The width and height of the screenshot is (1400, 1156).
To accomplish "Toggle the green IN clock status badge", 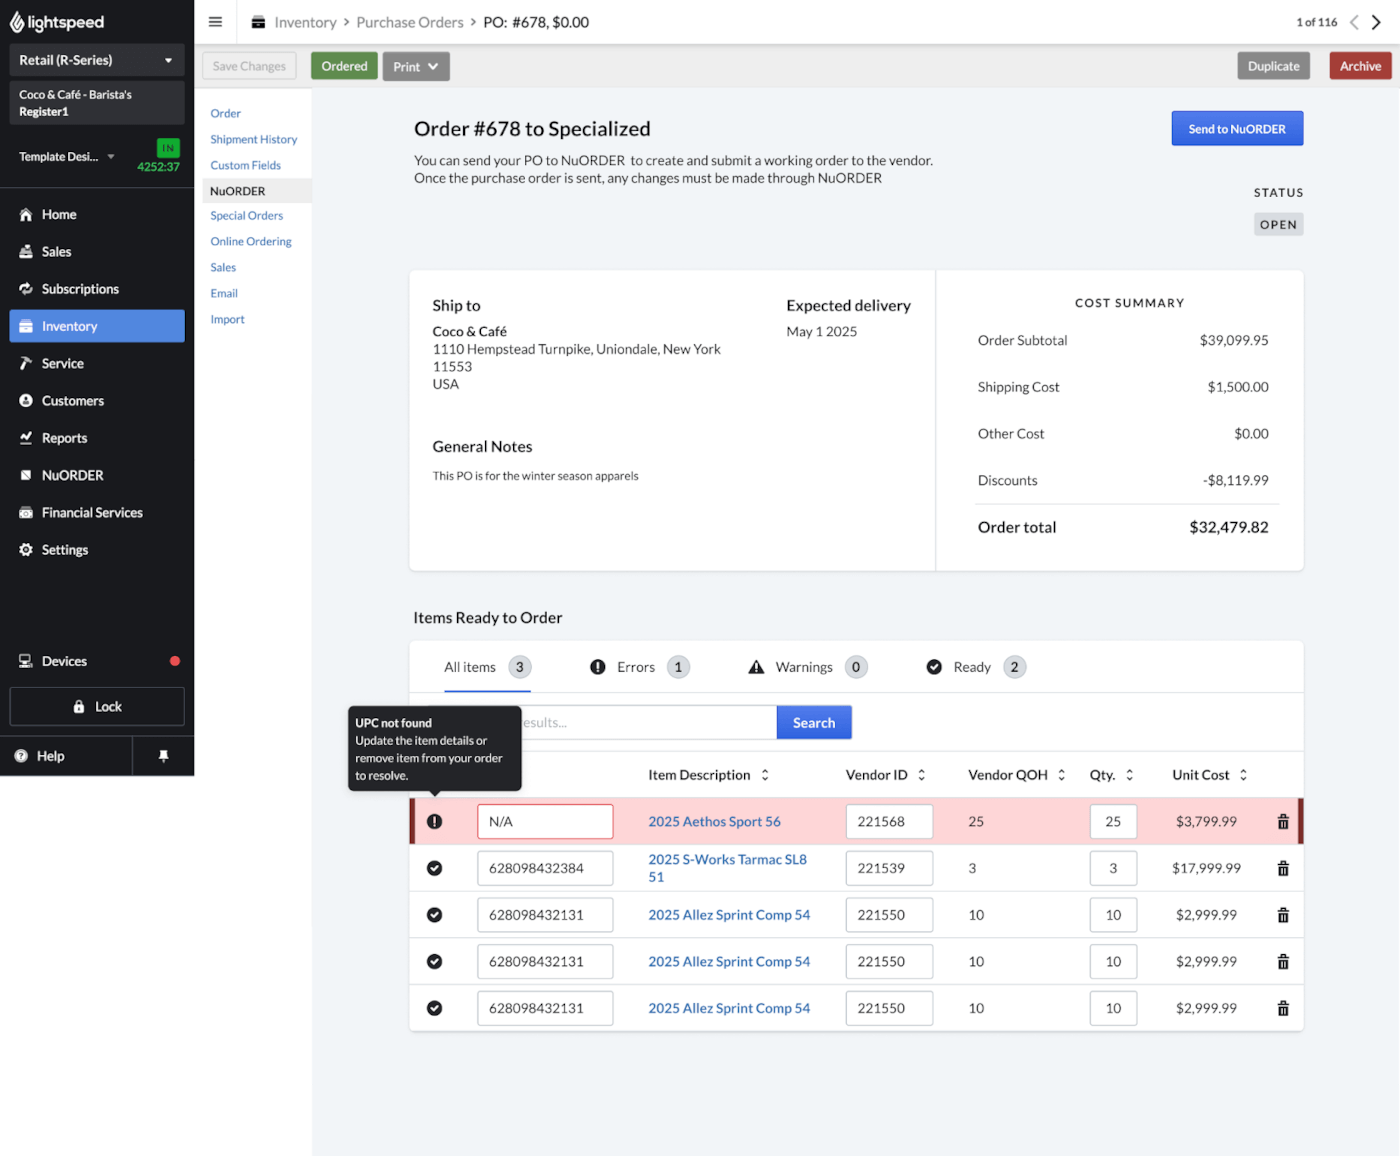I will (168, 148).
